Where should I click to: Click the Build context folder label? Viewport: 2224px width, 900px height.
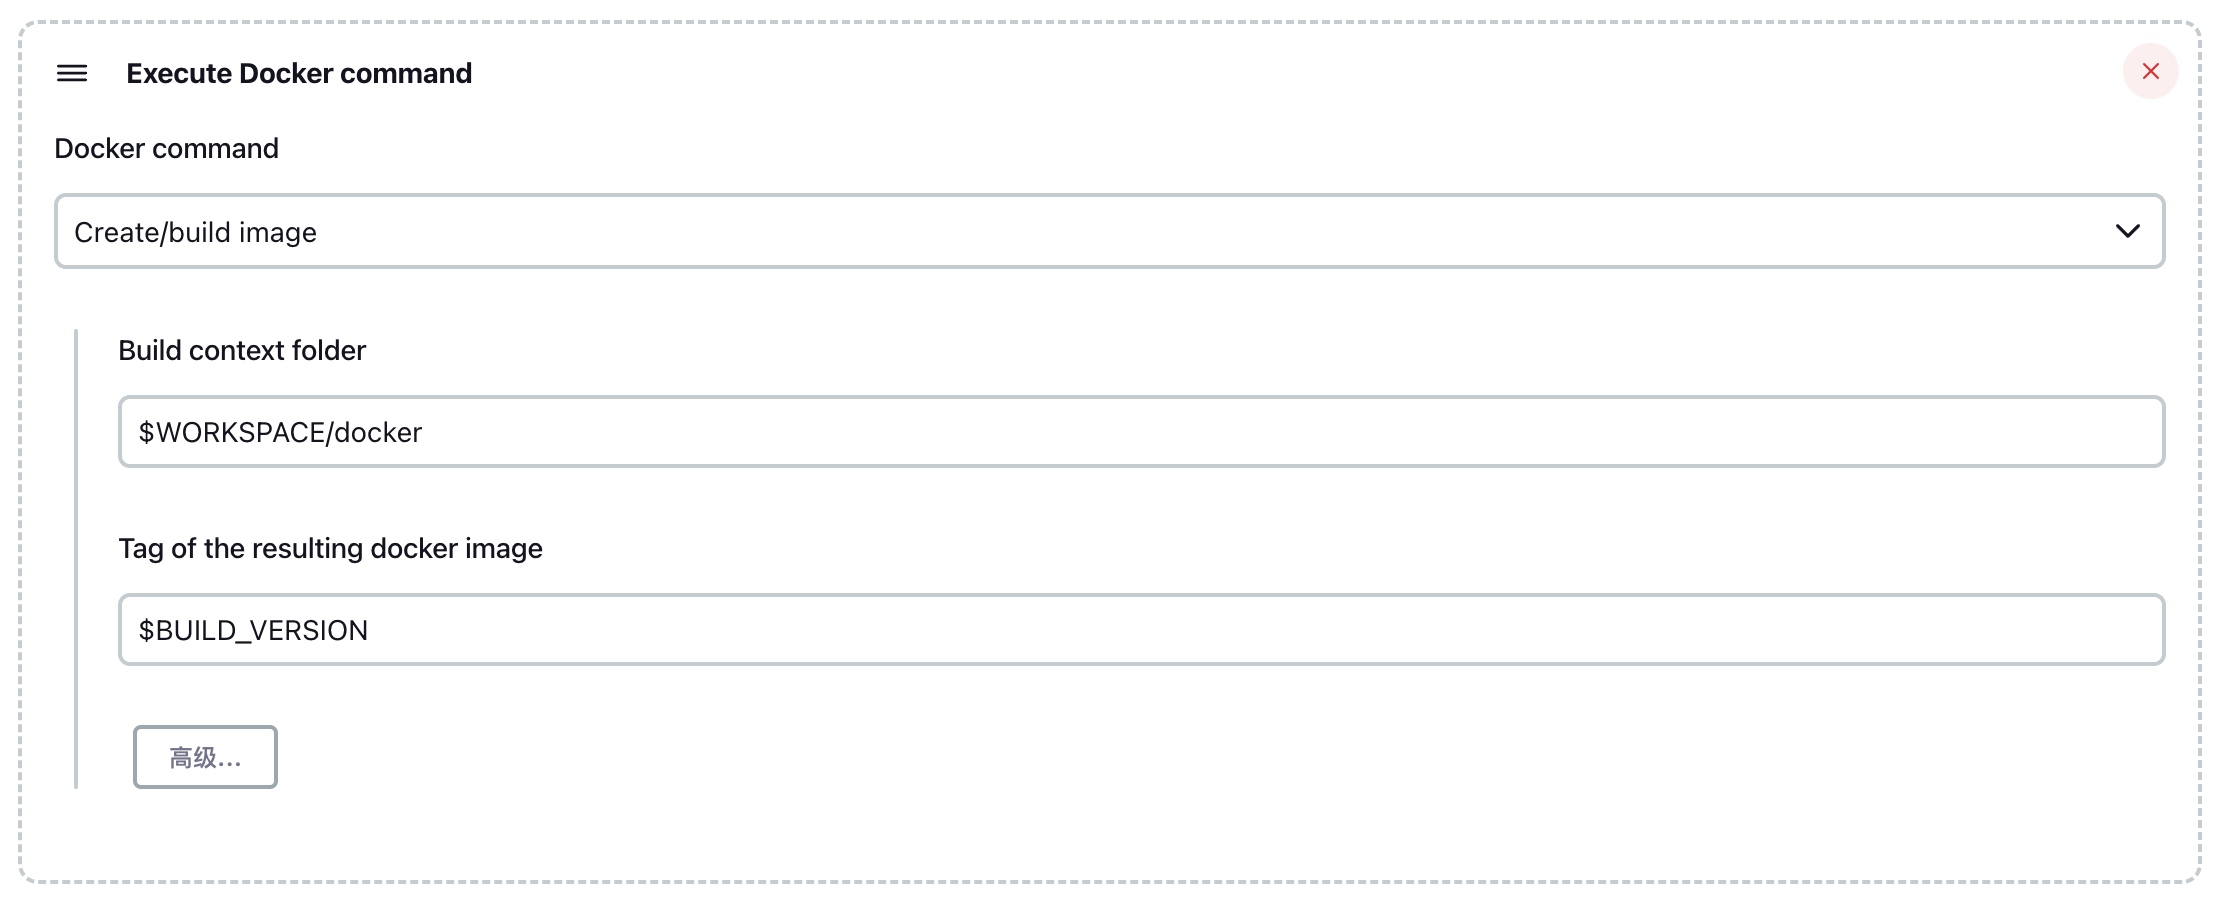click(x=242, y=350)
